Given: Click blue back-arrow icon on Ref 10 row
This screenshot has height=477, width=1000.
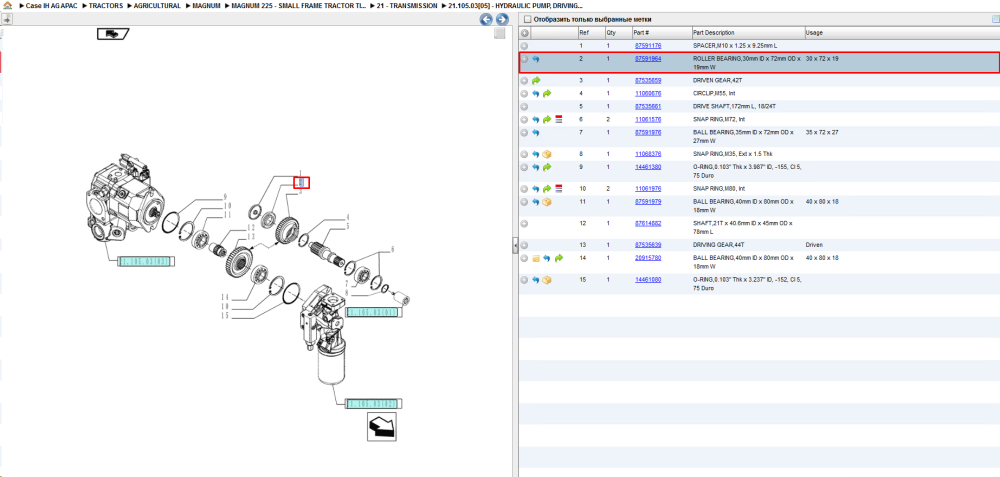Looking at the screenshot, I should pyautogui.click(x=536, y=189).
